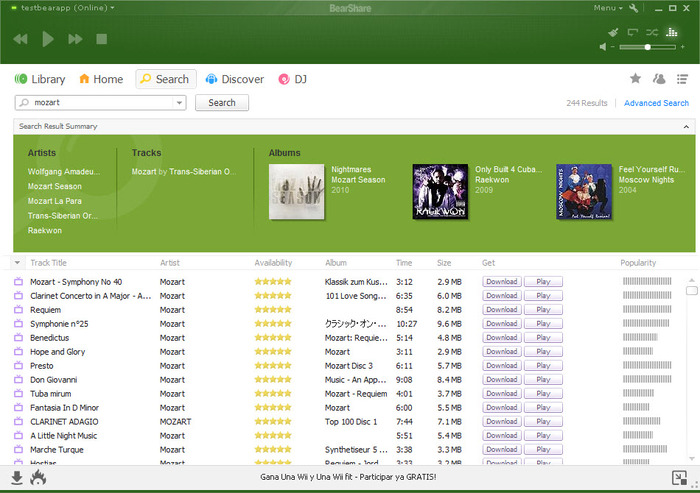Open testbearapp online status dropdown
Image resolution: width=700 pixels, height=493 pixels.
click(67, 8)
